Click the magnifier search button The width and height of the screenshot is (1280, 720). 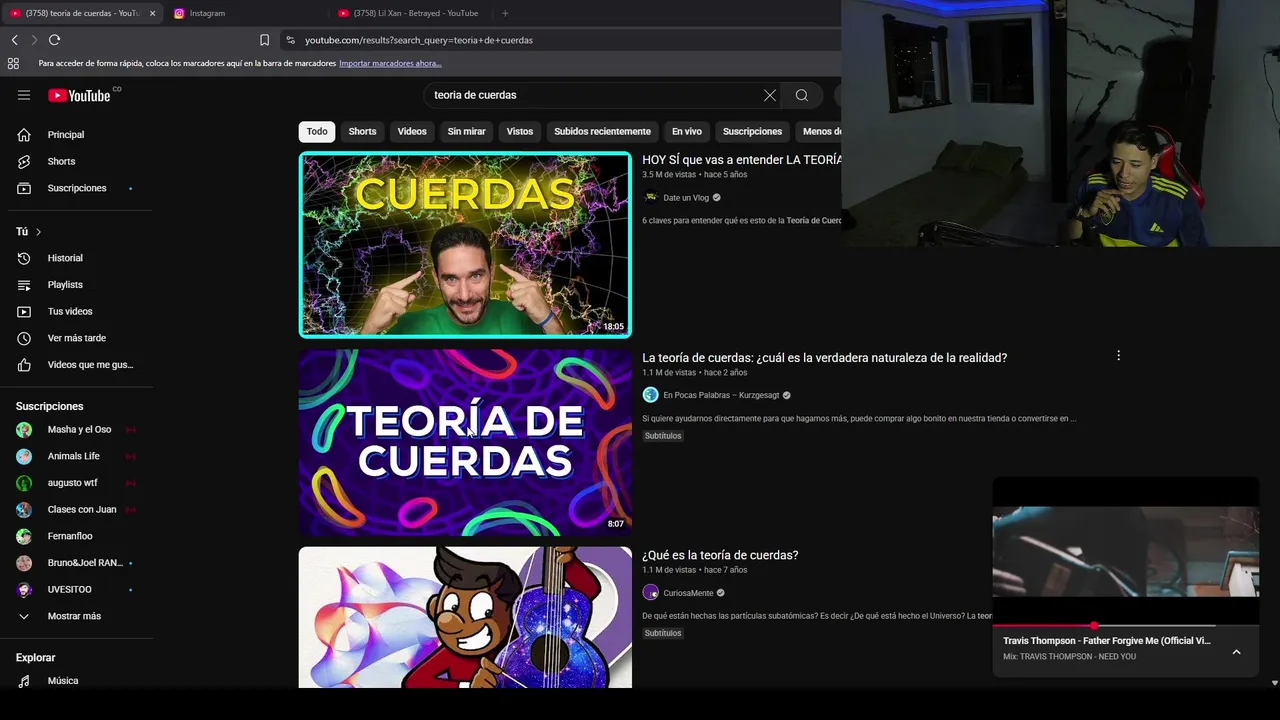(x=802, y=95)
